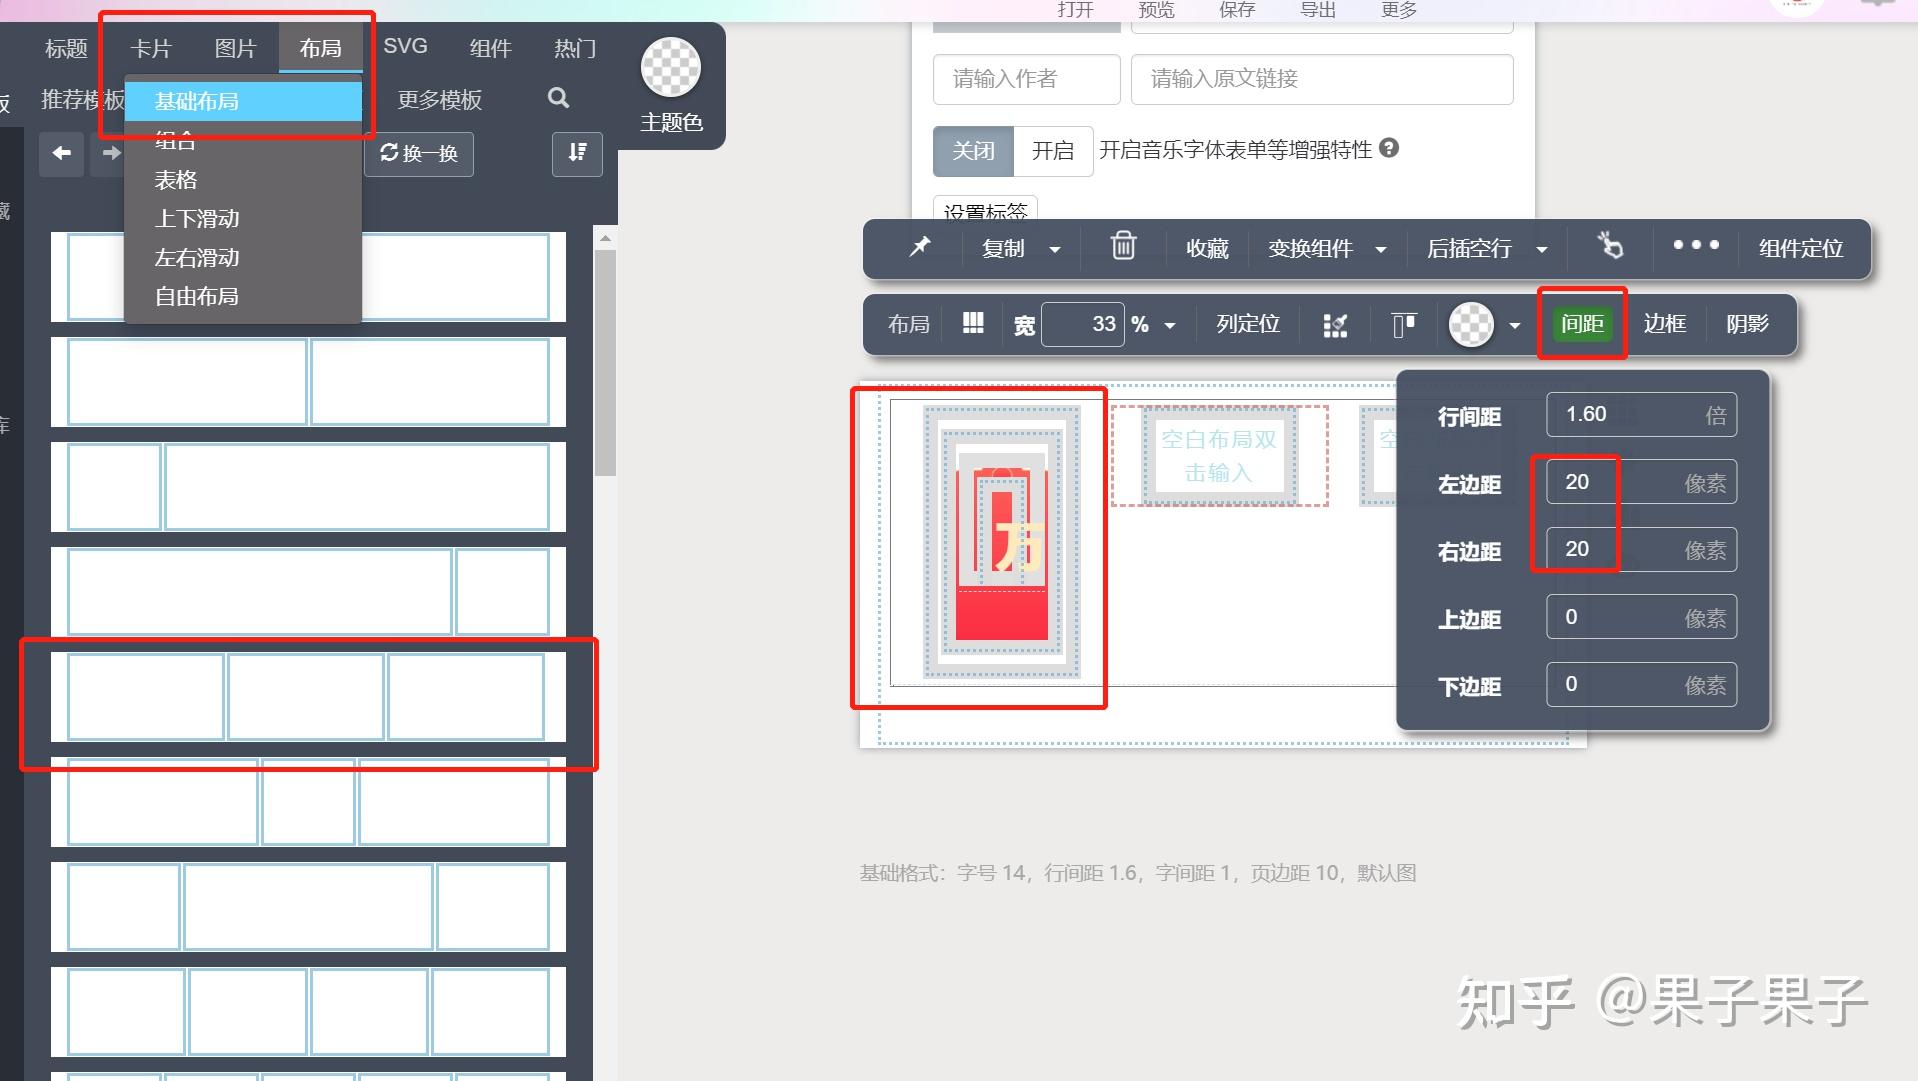
Task: Click the 预览 top menu item
Action: click(x=1156, y=9)
